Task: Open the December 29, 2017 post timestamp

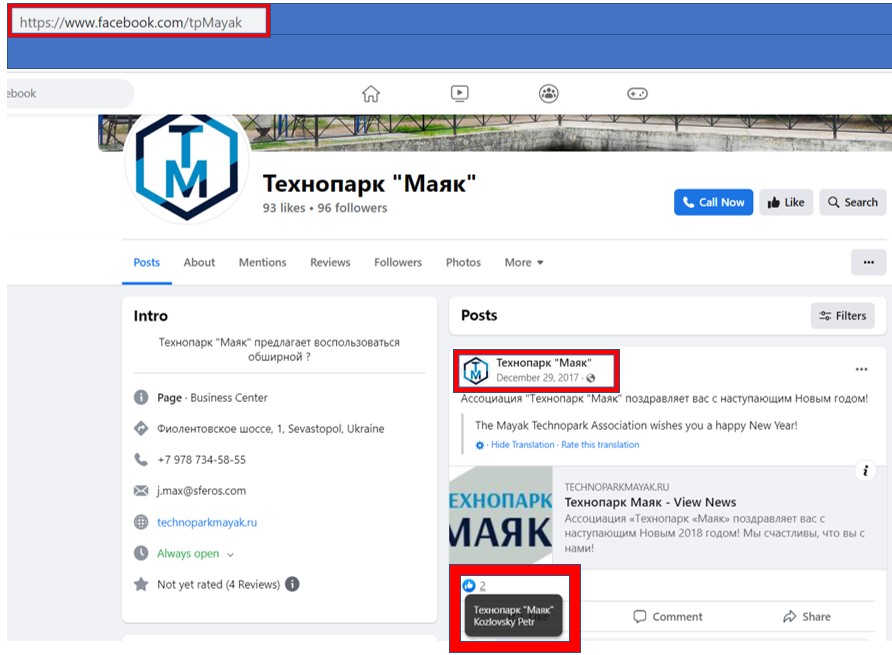Action: [537, 378]
